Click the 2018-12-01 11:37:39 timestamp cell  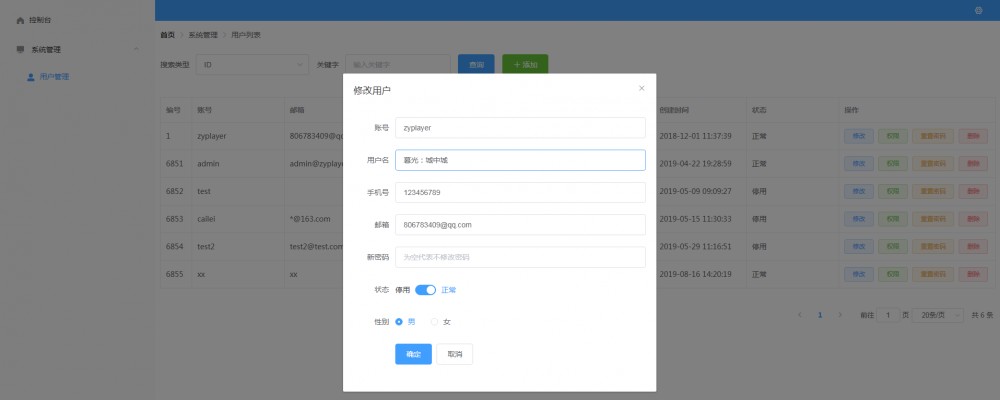coord(695,136)
